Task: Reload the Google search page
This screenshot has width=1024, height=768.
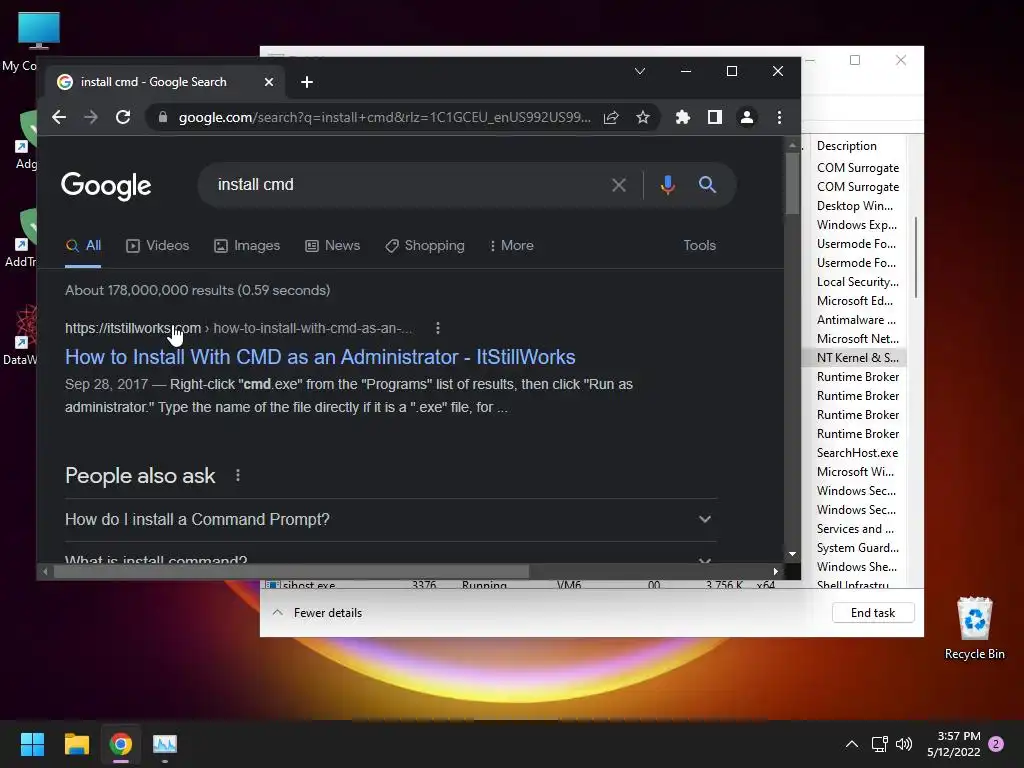Action: [x=123, y=118]
